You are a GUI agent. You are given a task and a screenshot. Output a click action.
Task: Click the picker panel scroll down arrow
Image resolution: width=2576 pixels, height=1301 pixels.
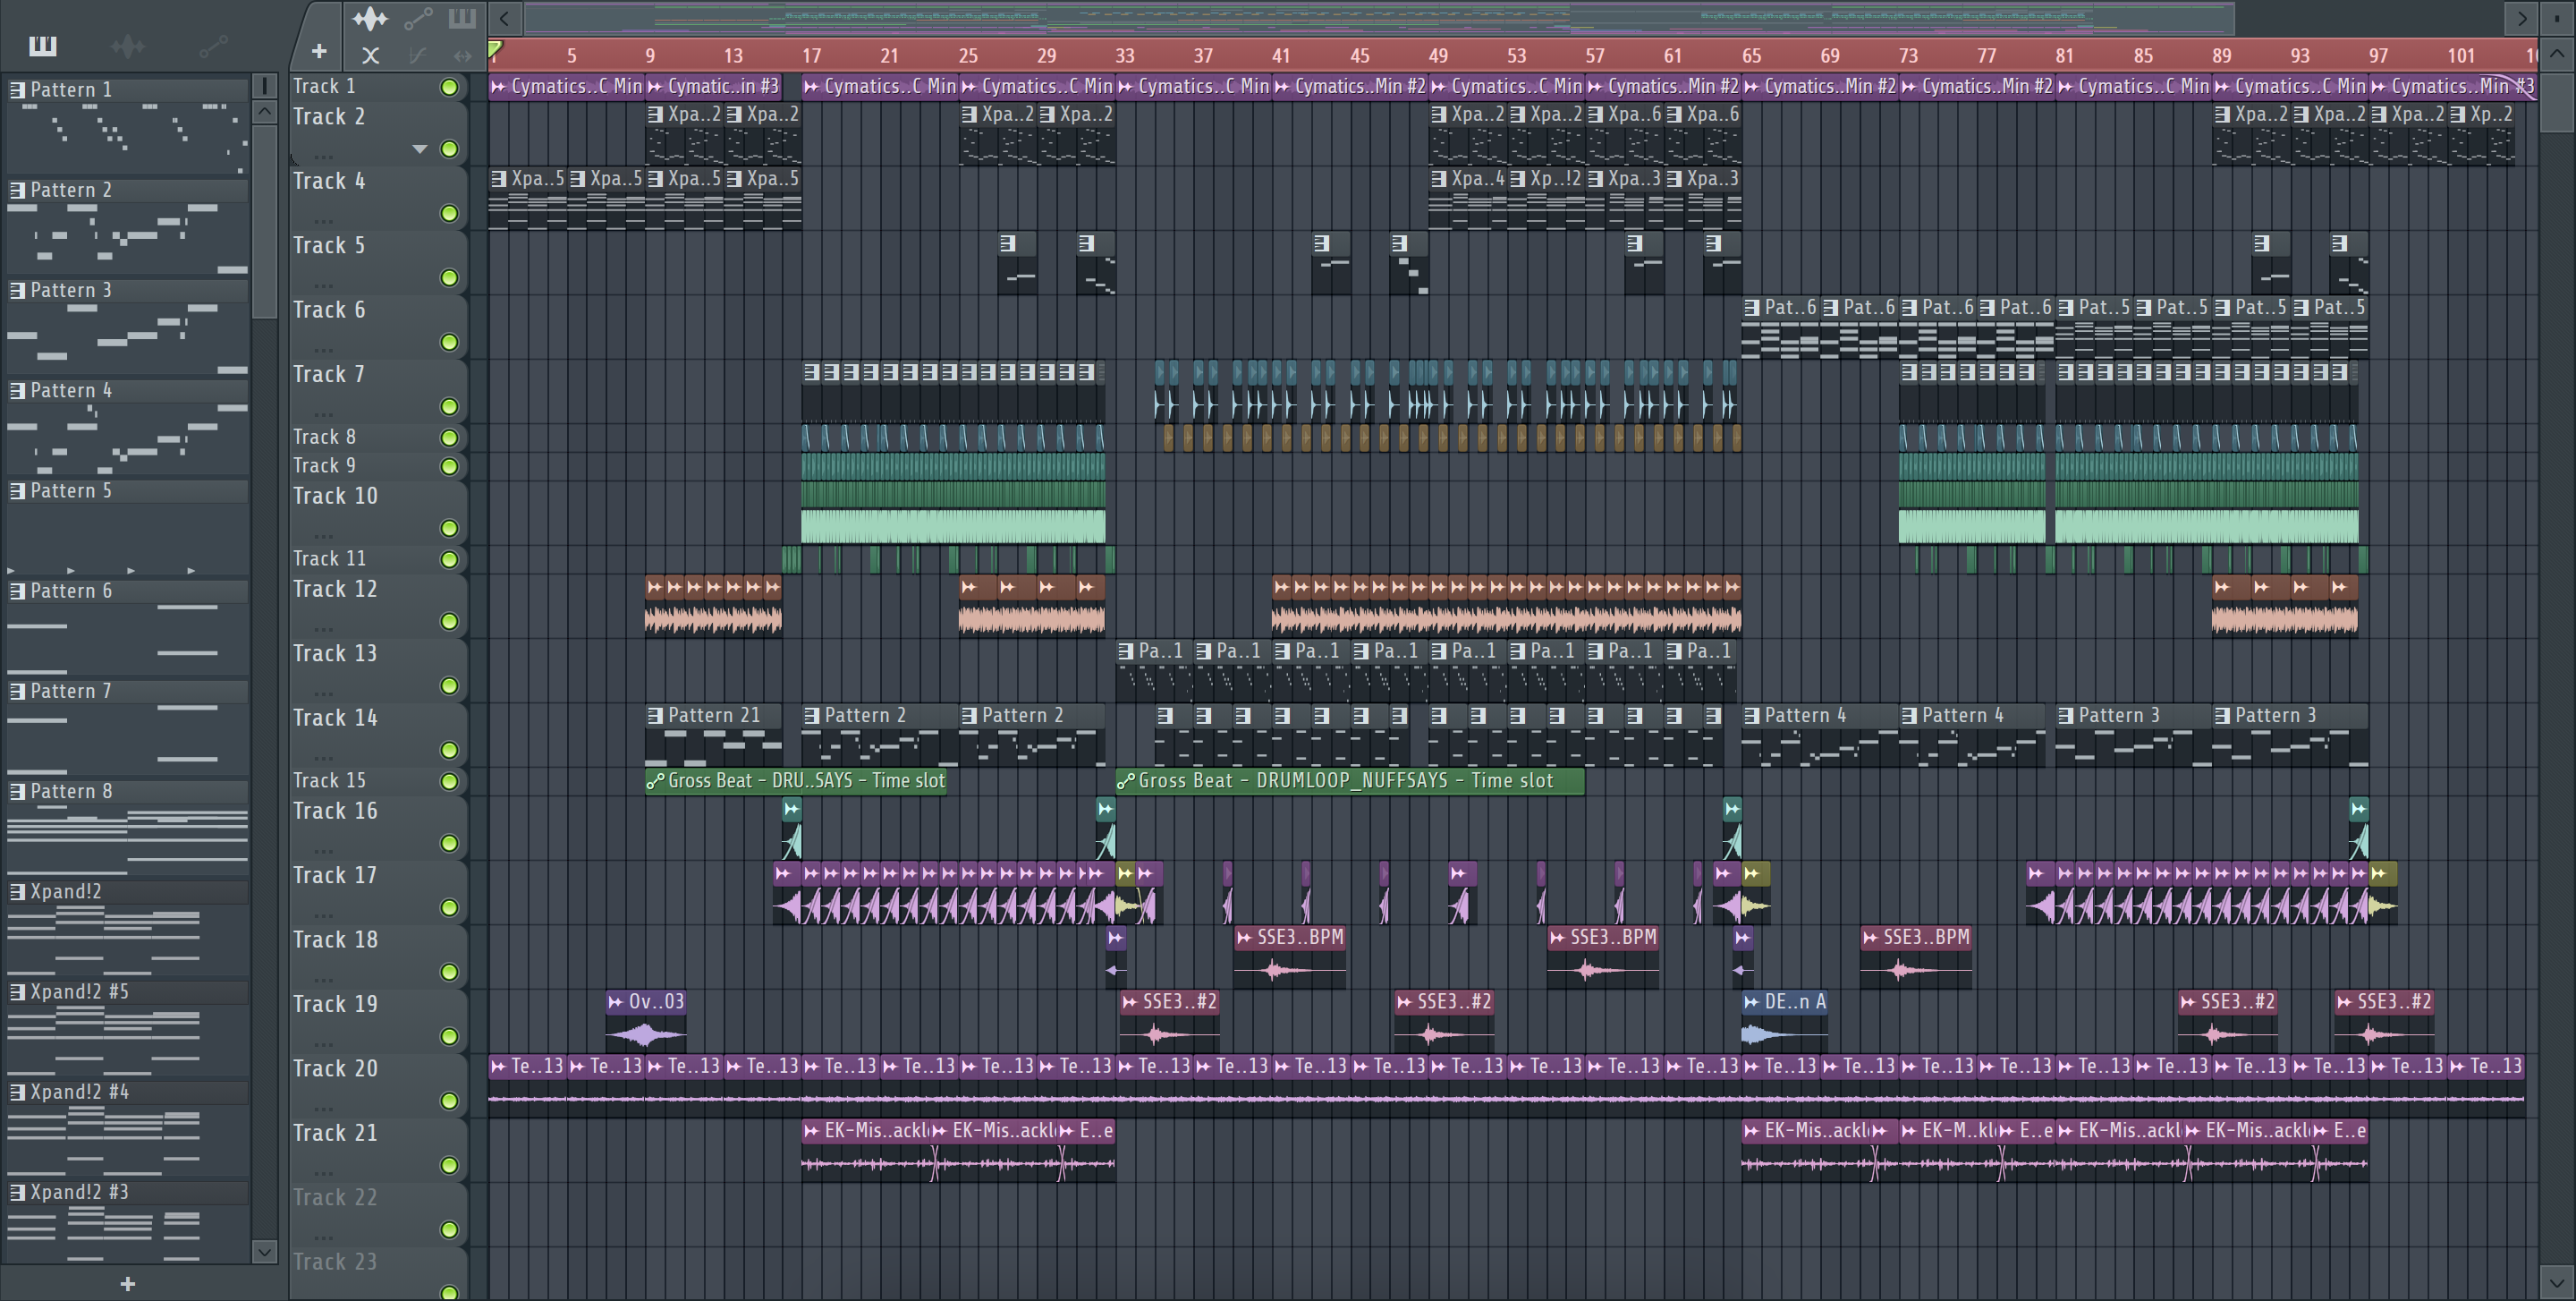(x=265, y=1252)
